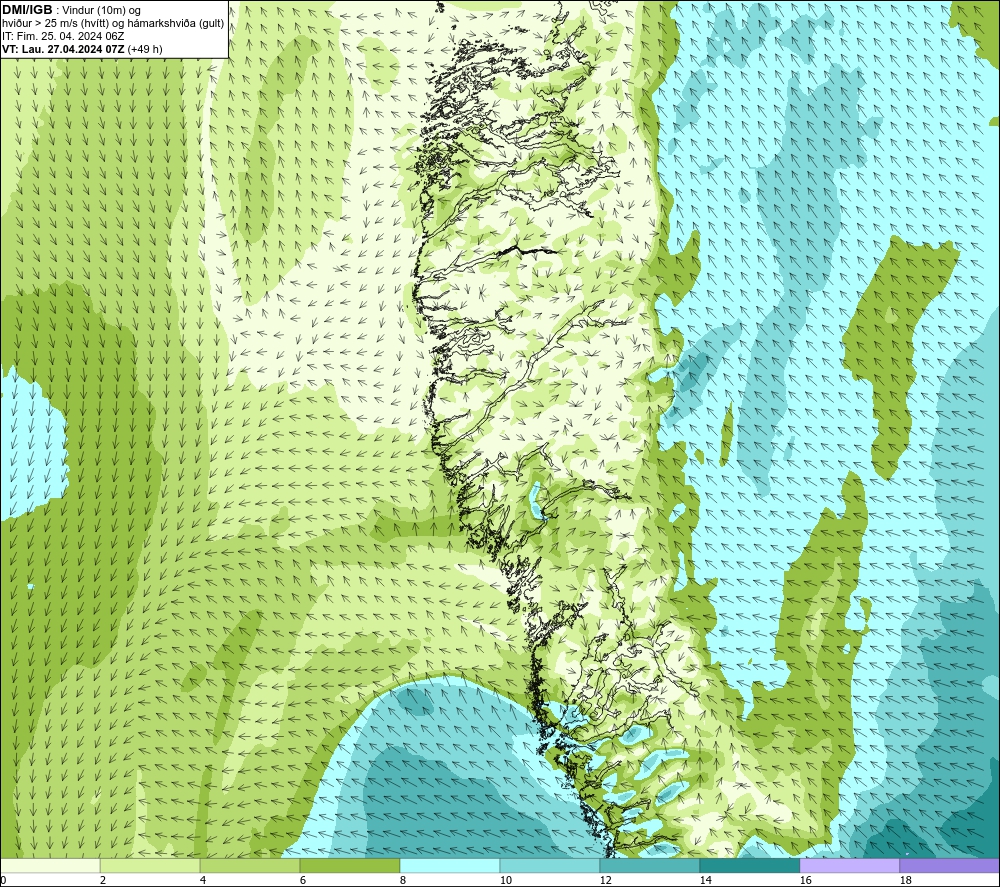Image resolution: width=1000 pixels, height=887 pixels.
Task: Click the legend scale label '12'
Action: 605,881
